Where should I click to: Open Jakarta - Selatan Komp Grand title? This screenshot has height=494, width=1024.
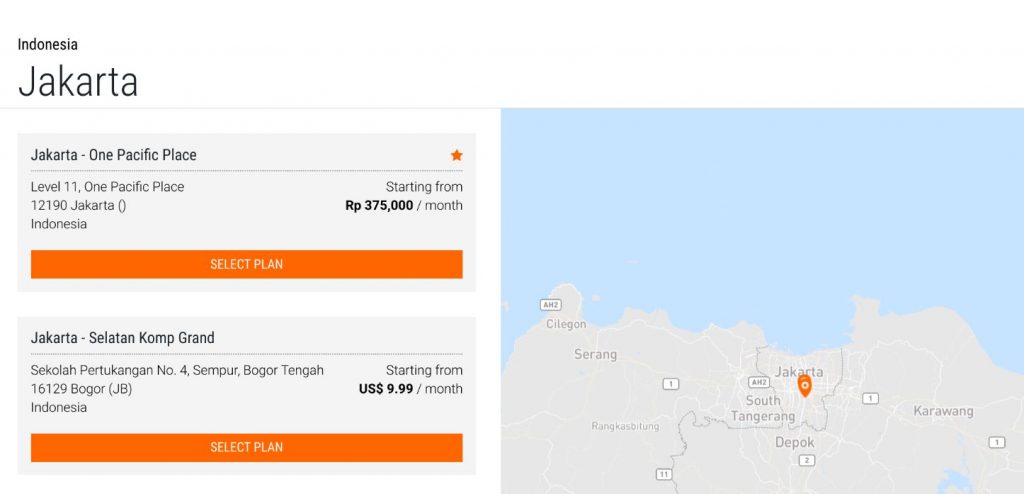click(x=123, y=338)
